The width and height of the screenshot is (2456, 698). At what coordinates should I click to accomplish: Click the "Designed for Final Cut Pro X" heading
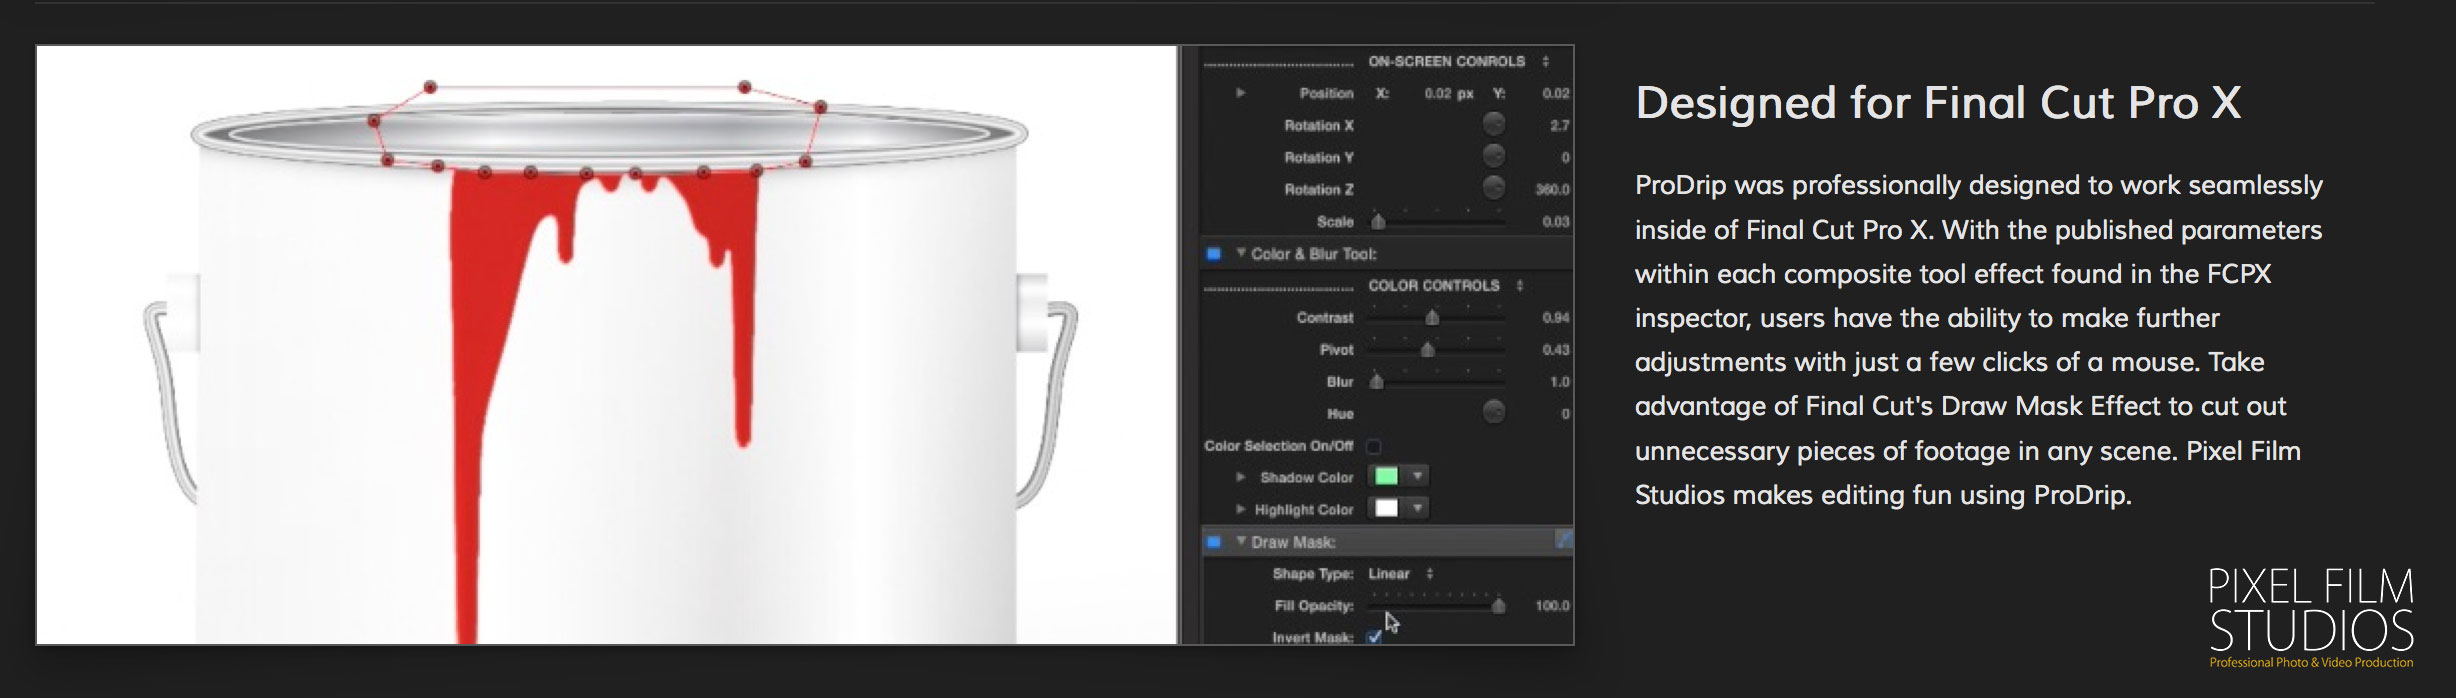(1938, 103)
